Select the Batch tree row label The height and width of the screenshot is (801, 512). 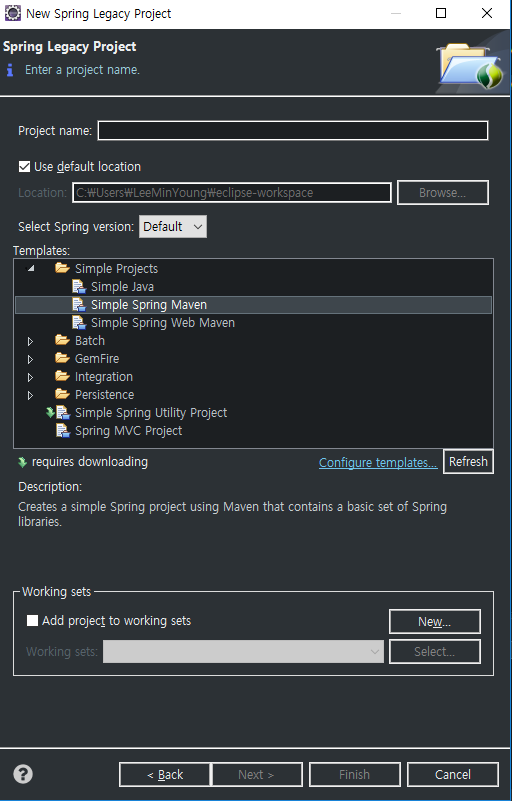pos(90,340)
